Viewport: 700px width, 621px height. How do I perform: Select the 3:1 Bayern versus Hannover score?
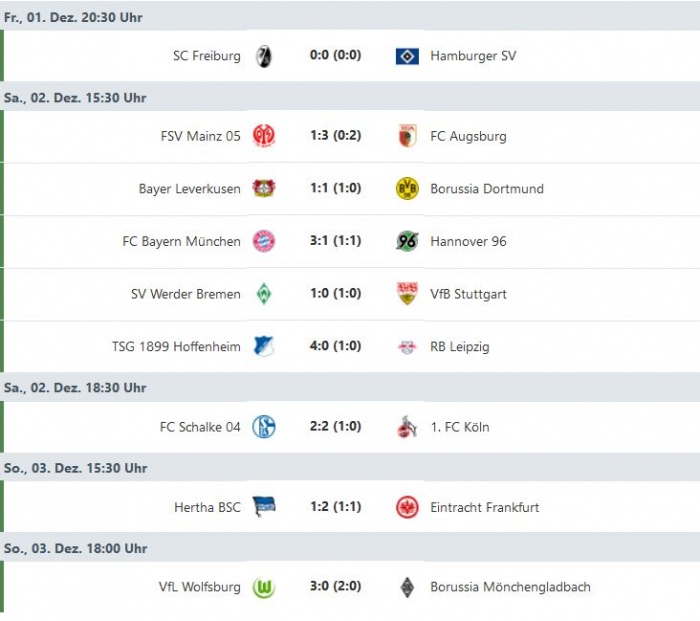[x=335, y=241]
